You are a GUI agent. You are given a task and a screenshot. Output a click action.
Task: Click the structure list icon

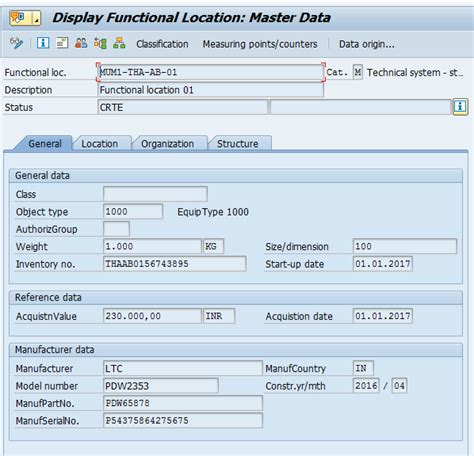coord(100,43)
